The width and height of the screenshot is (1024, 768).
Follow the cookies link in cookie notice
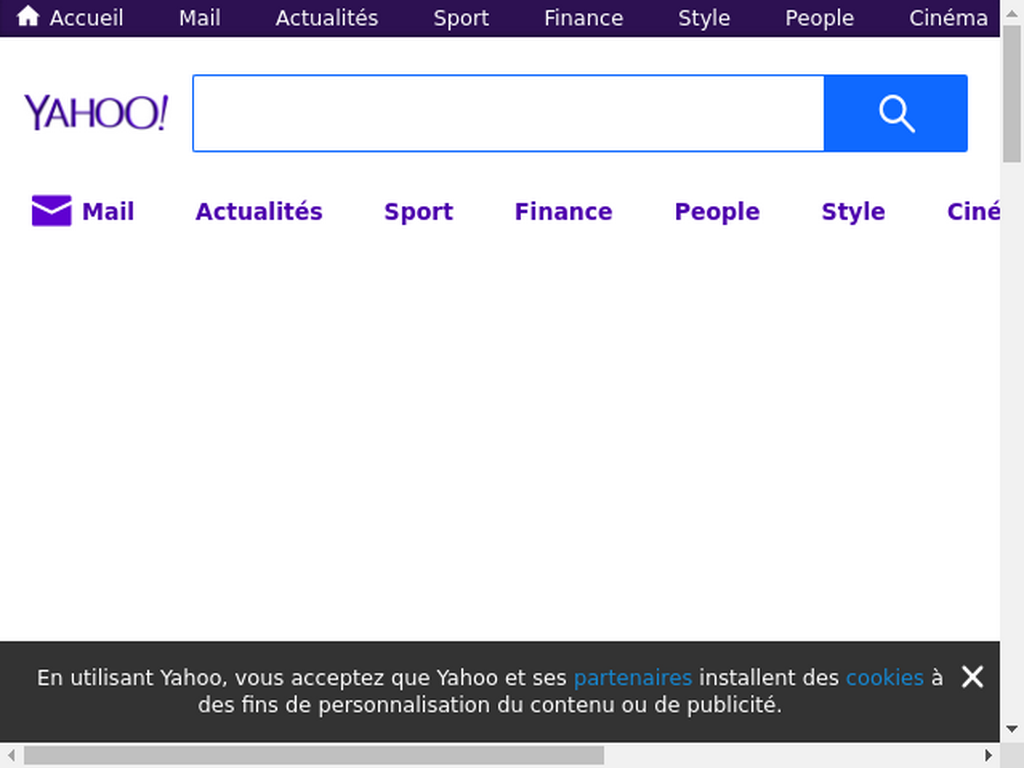(x=885, y=678)
